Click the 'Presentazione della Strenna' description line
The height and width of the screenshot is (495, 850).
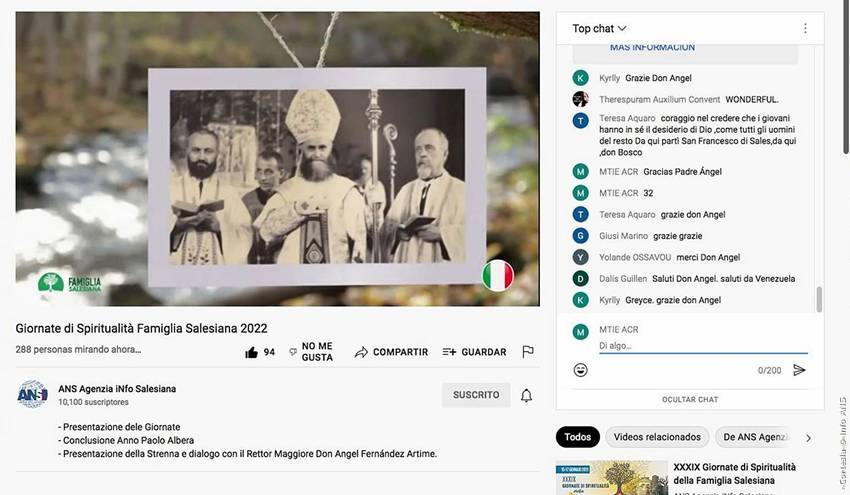(247, 454)
